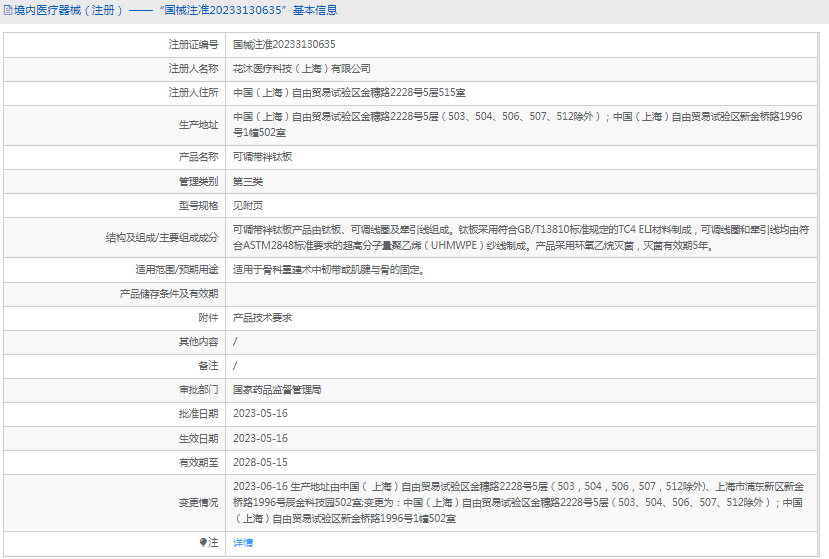Click the 有效期至 label
Screen dimensions: 829x559
pyautogui.click(x=198, y=463)
